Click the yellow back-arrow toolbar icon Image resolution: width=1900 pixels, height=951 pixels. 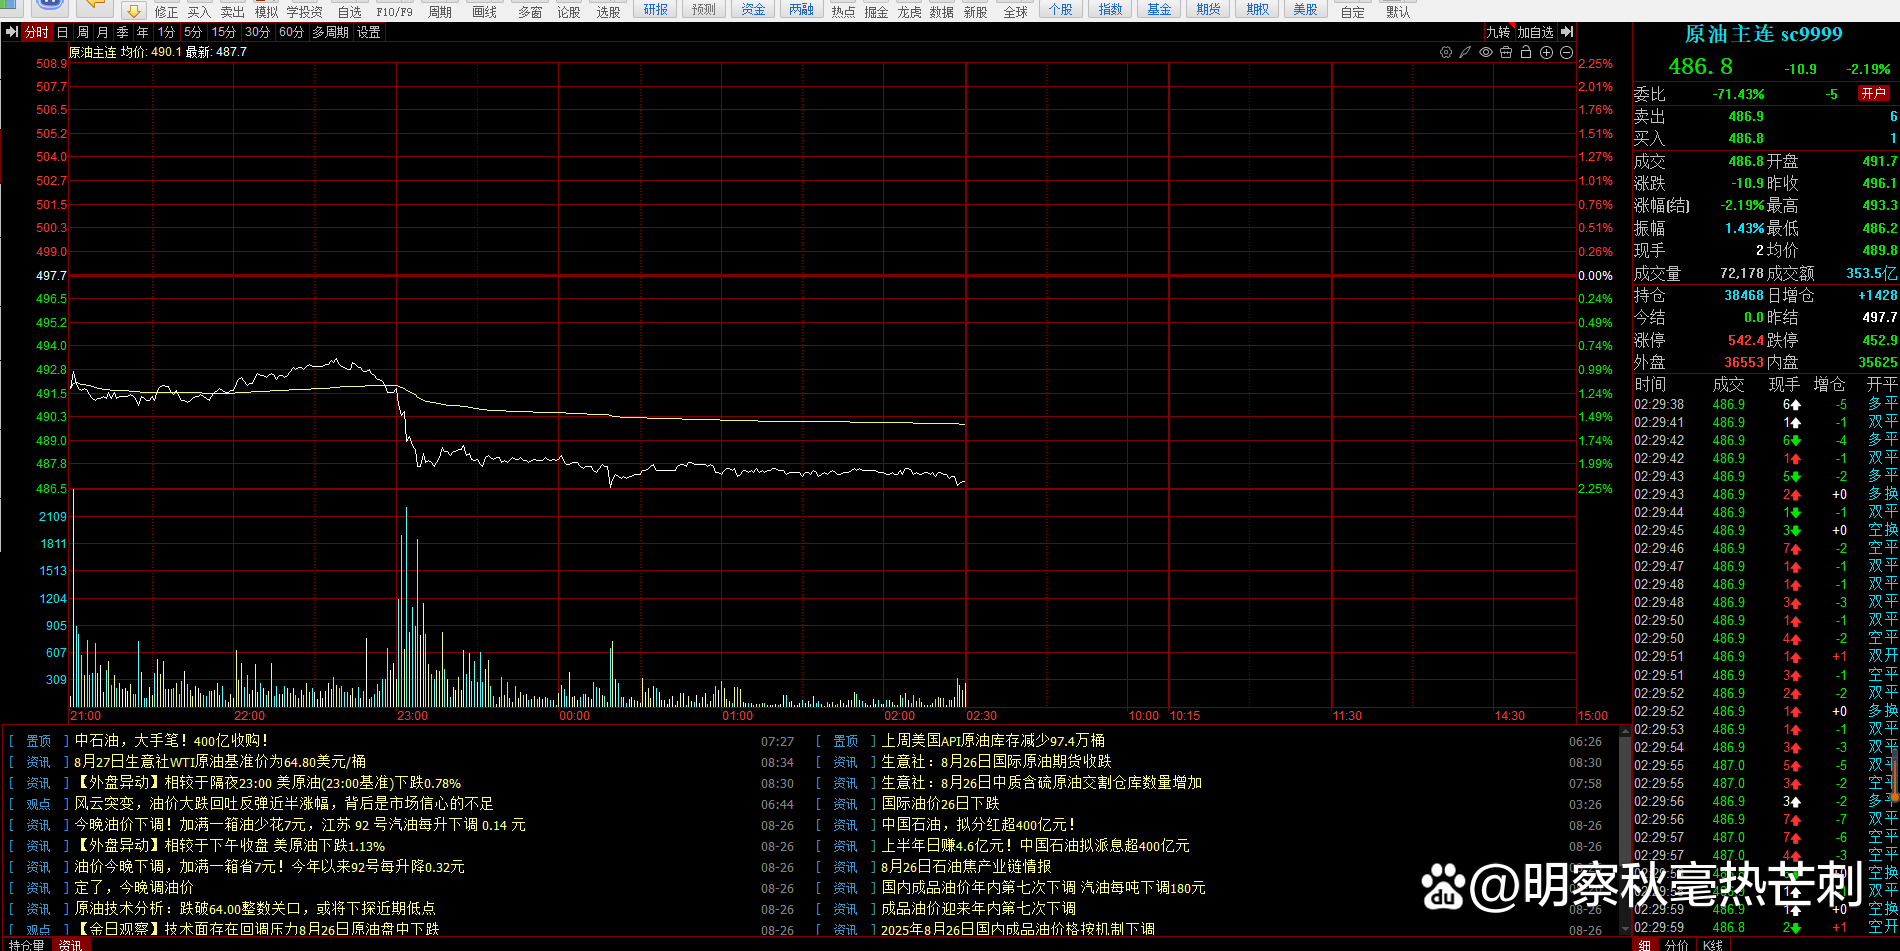tap(95, 7)
